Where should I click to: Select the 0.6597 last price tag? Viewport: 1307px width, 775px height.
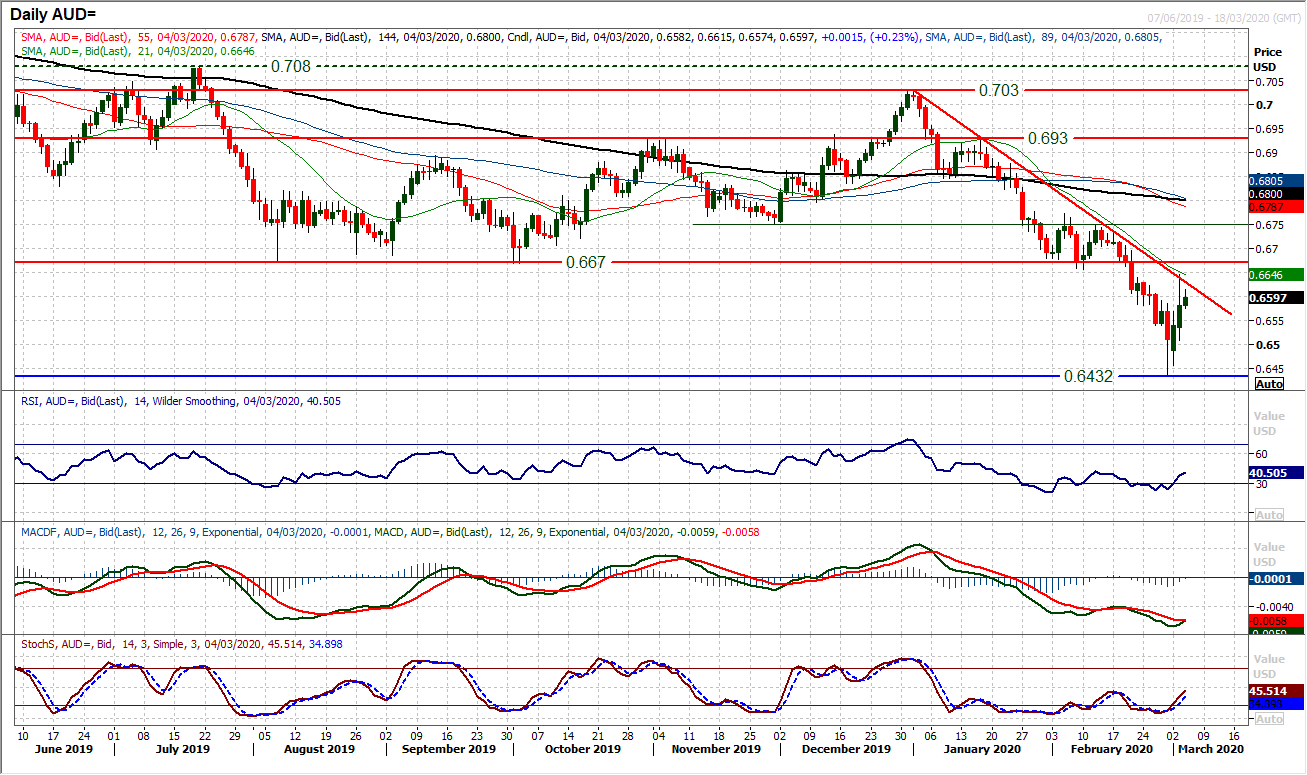[x=1275, y=297]
